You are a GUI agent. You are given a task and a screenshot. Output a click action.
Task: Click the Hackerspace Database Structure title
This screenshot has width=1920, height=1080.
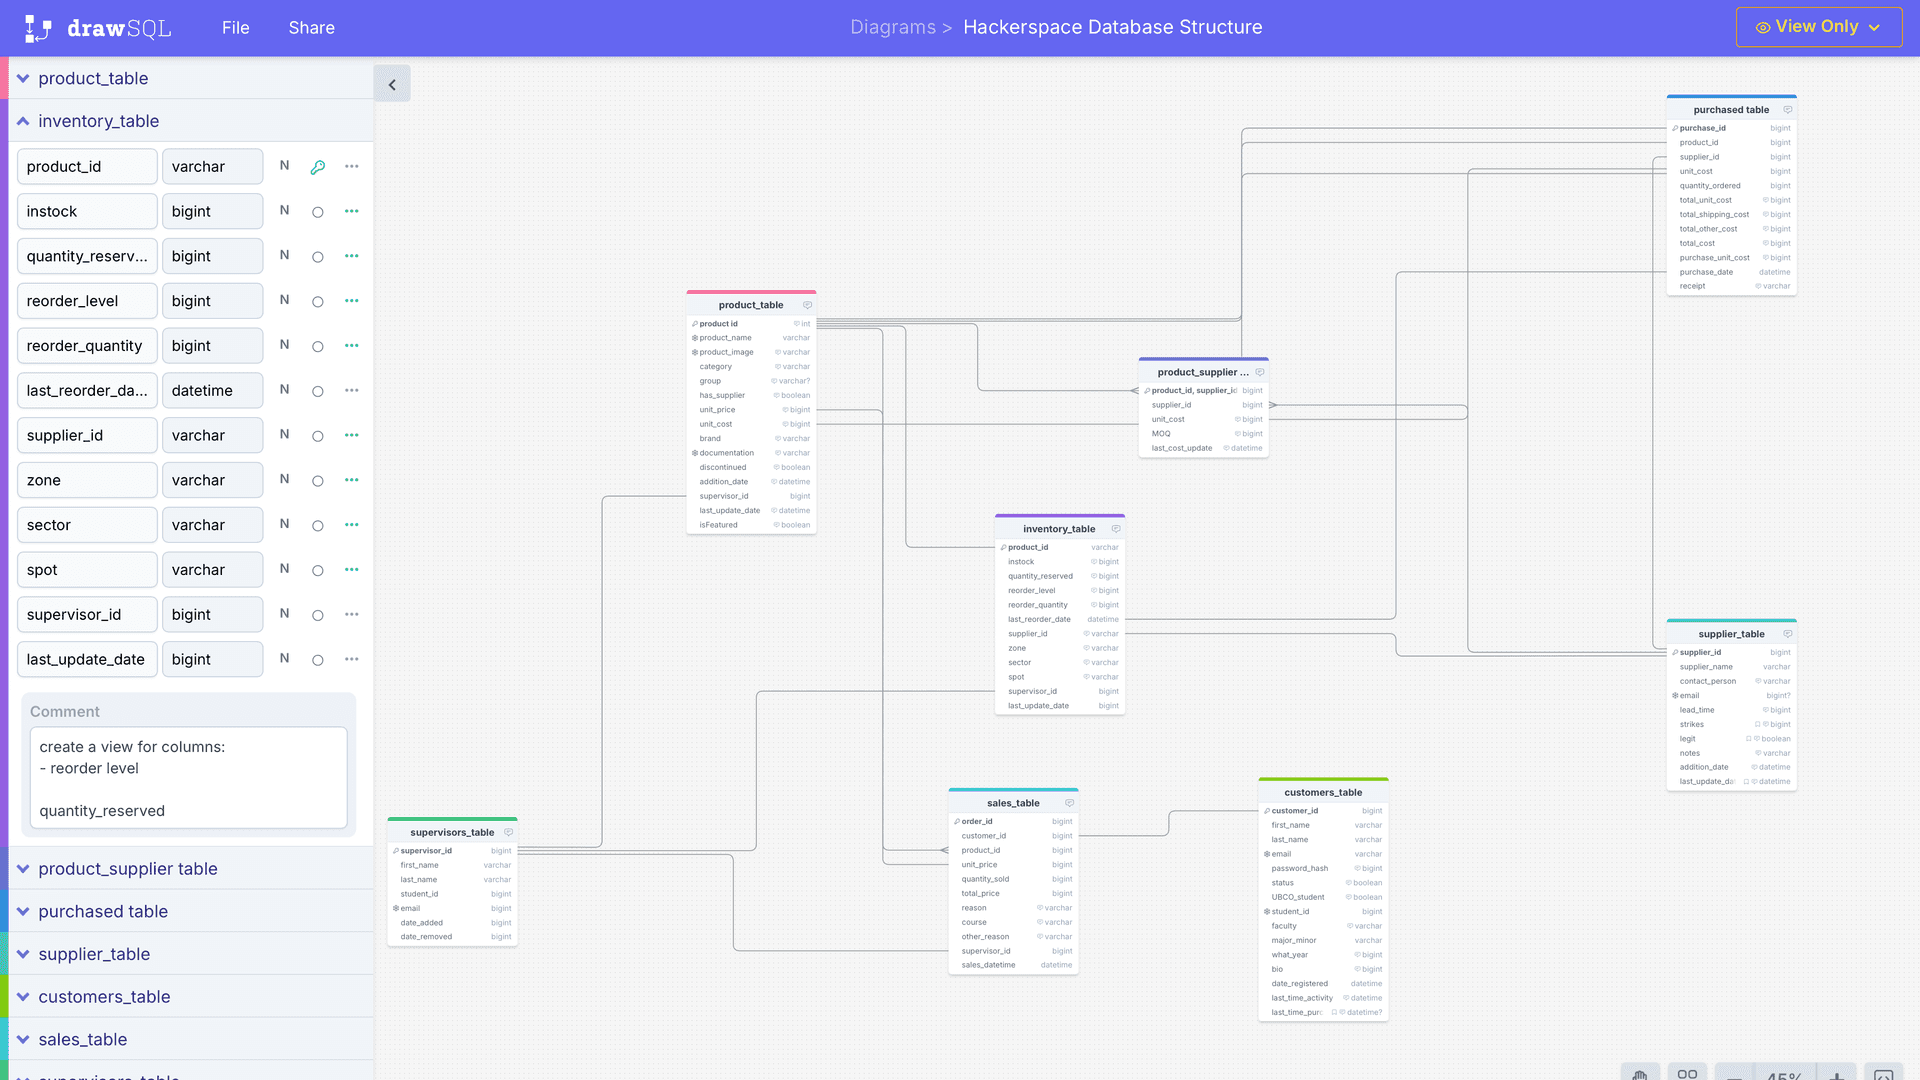pos(1113,27)
